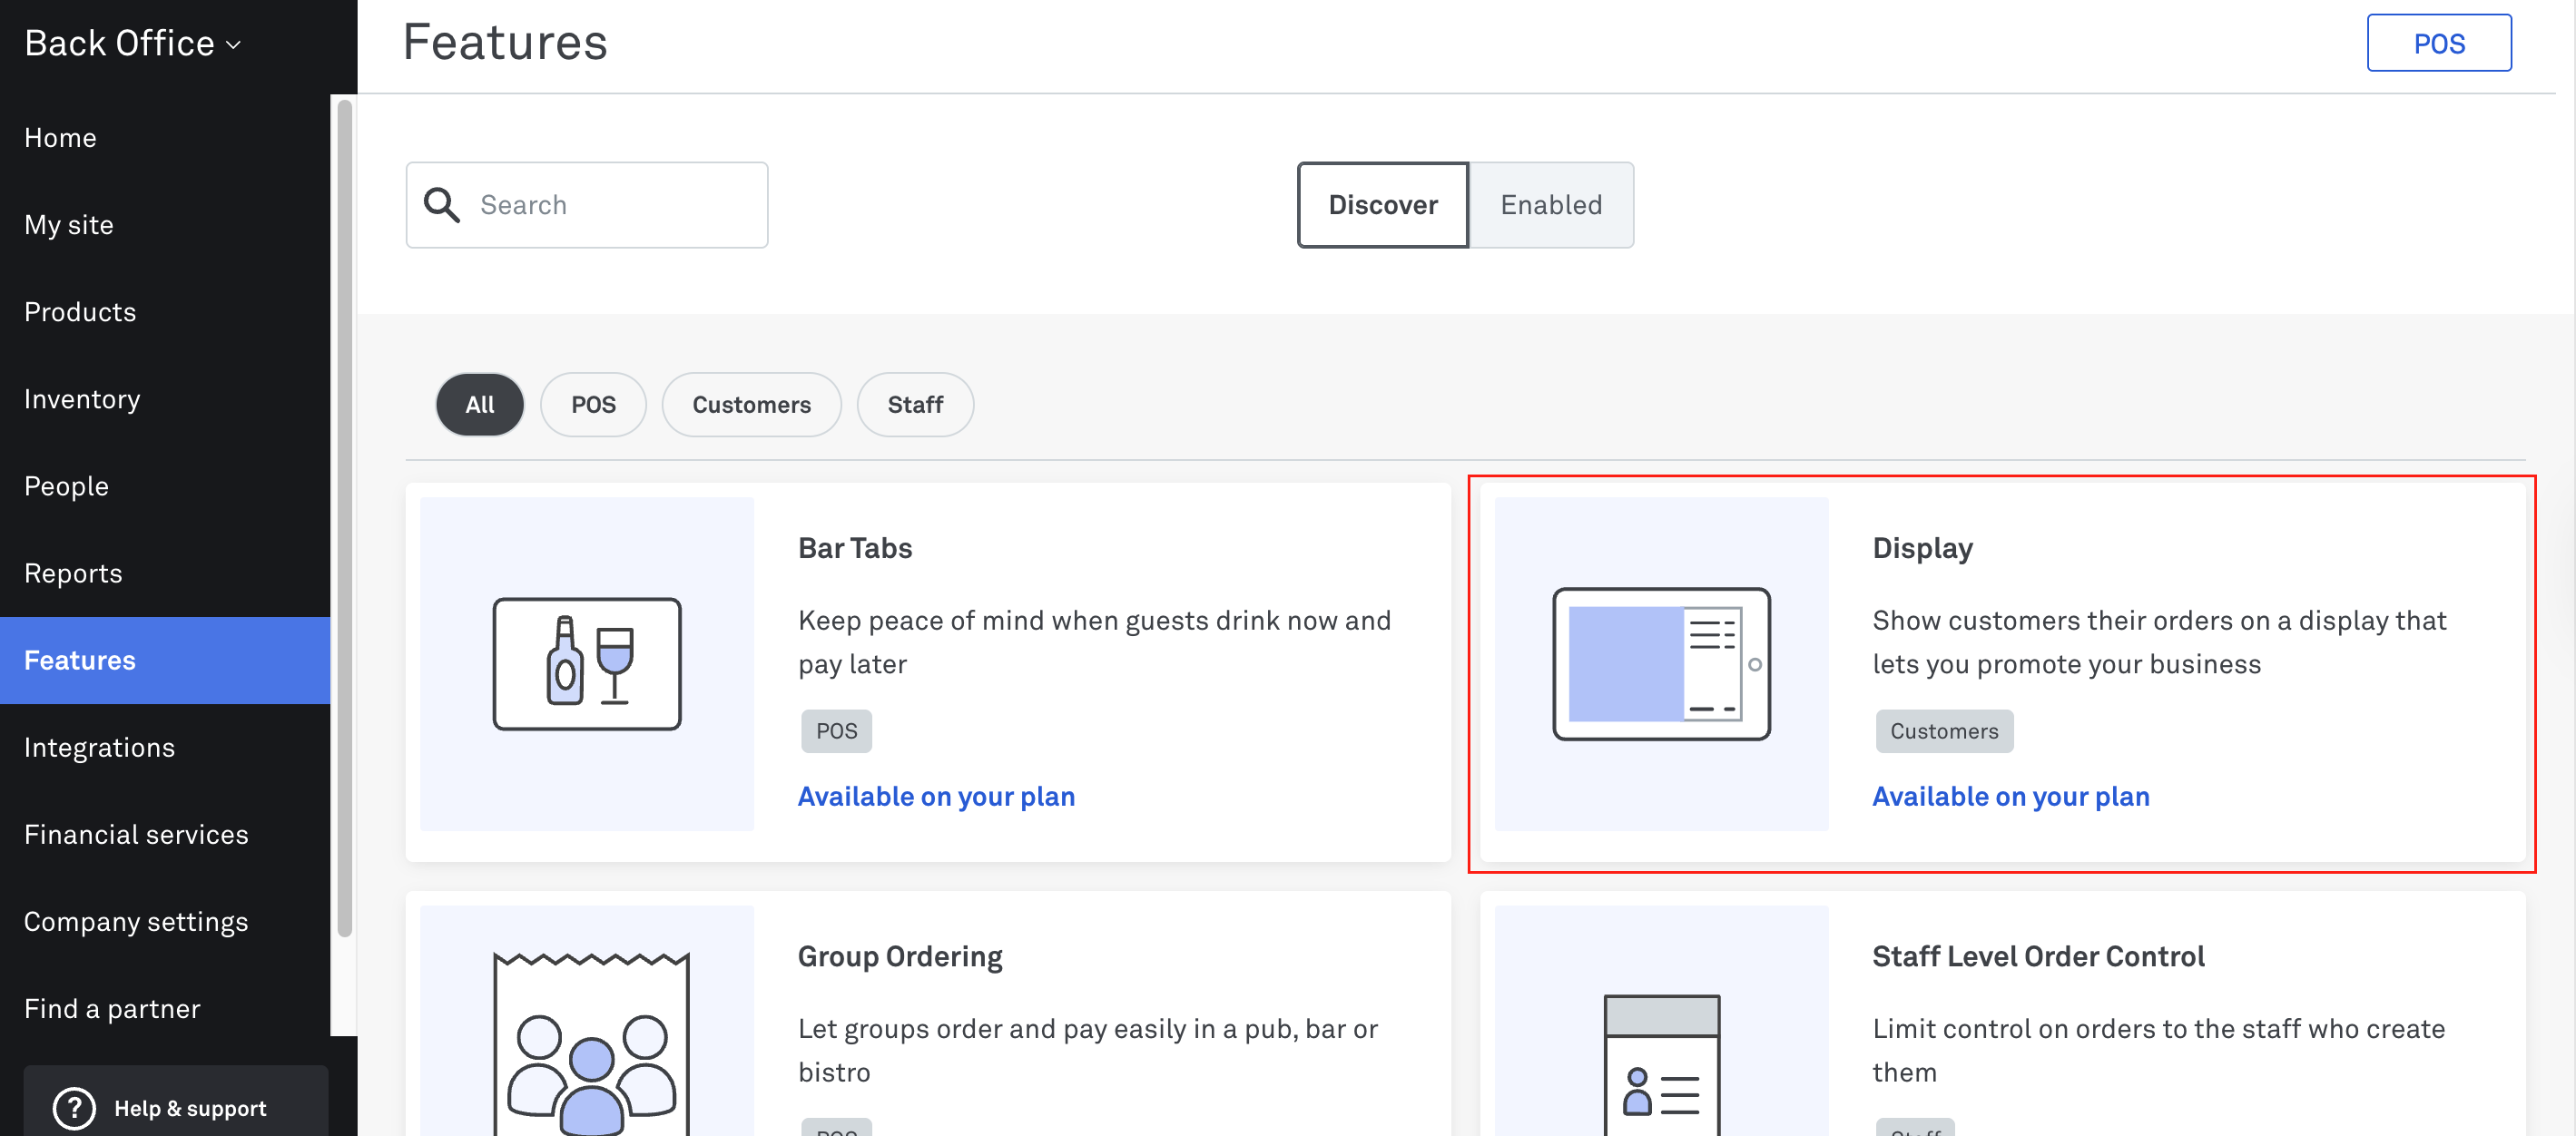Open Integrations in the sidebar
Viewport: 2576px width, 1136px height.
[x=165, y=747]
